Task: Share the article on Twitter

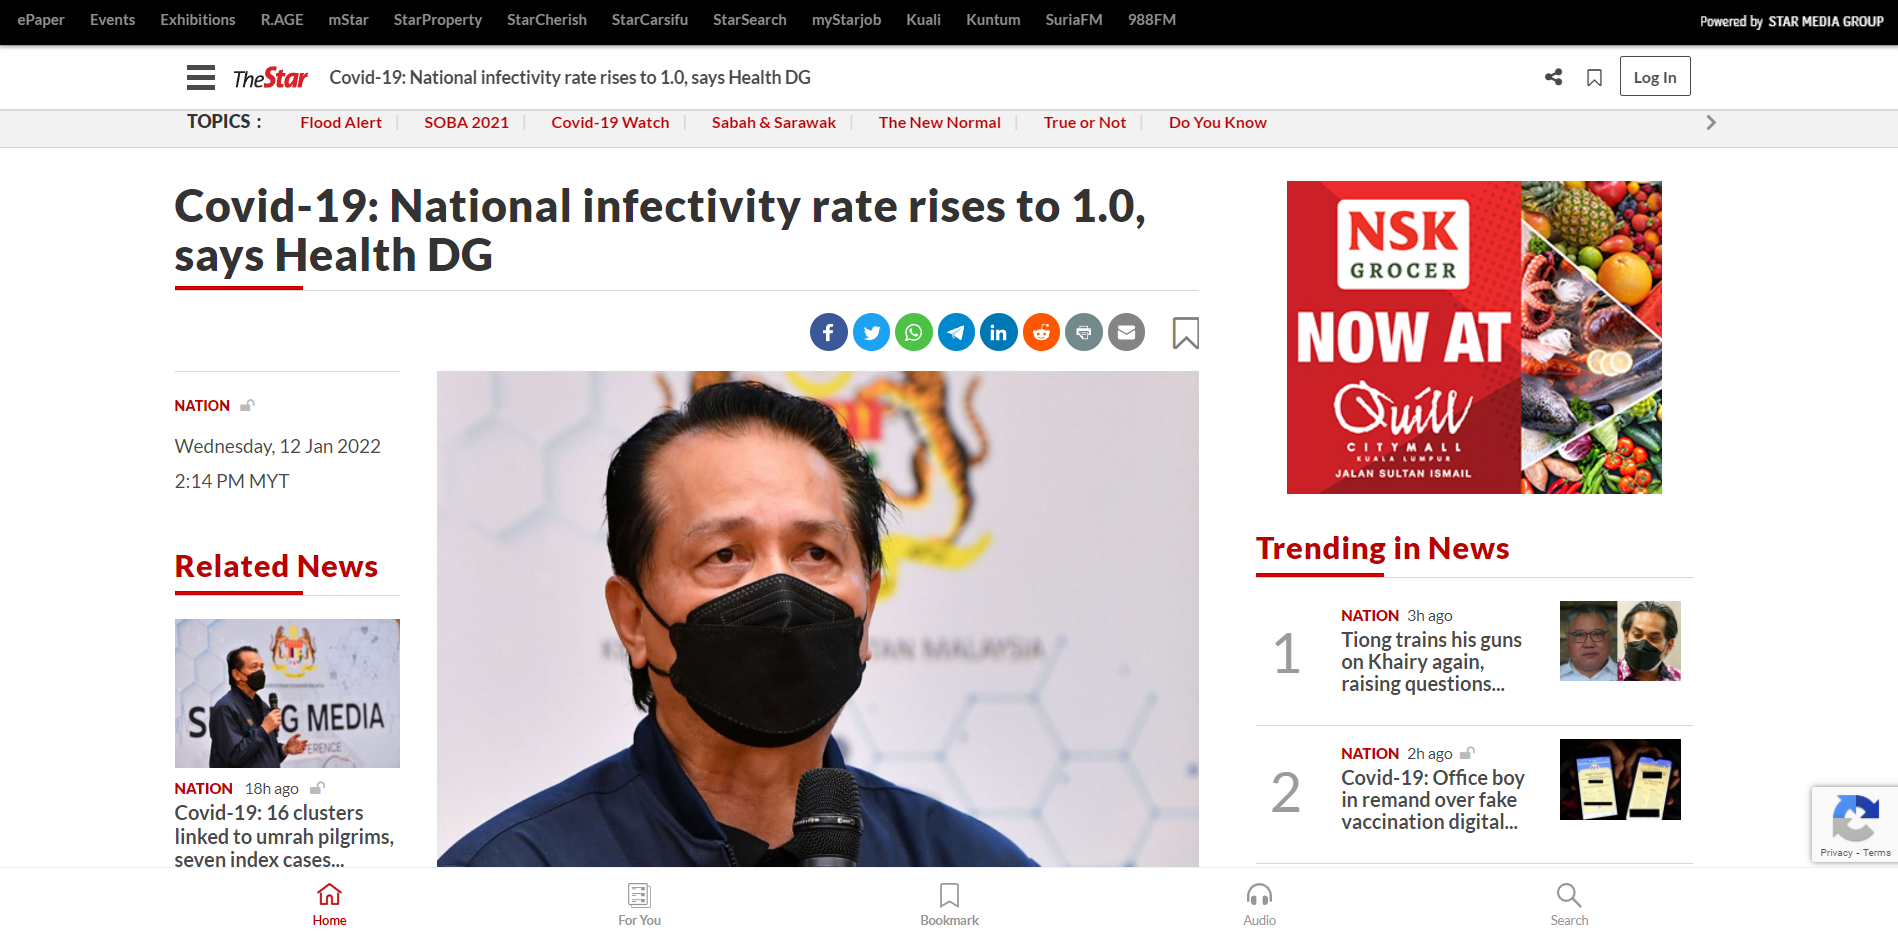Action: pos(871,332)
